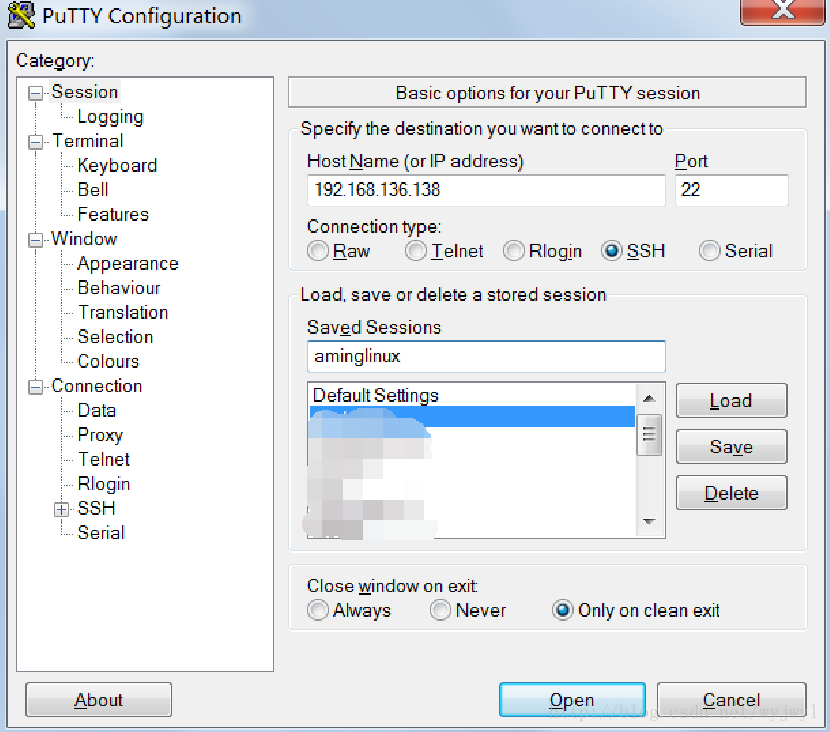830x732 pixels.
Task: Open Behaviour settings
Action: pyautogui.click(x=119, y=288)
